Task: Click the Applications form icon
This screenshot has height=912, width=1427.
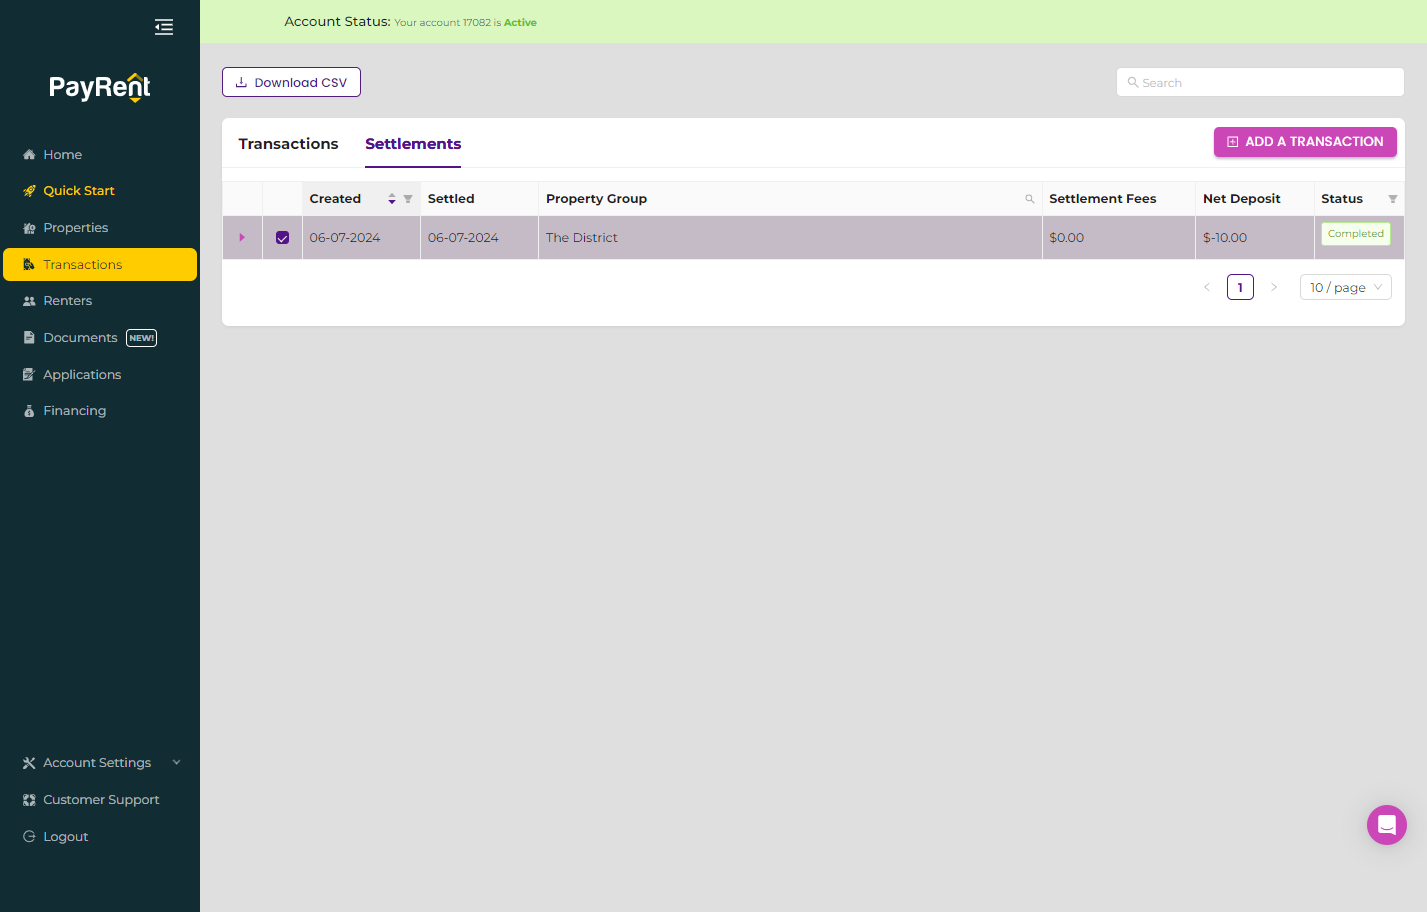Action: tap(29, 375)
